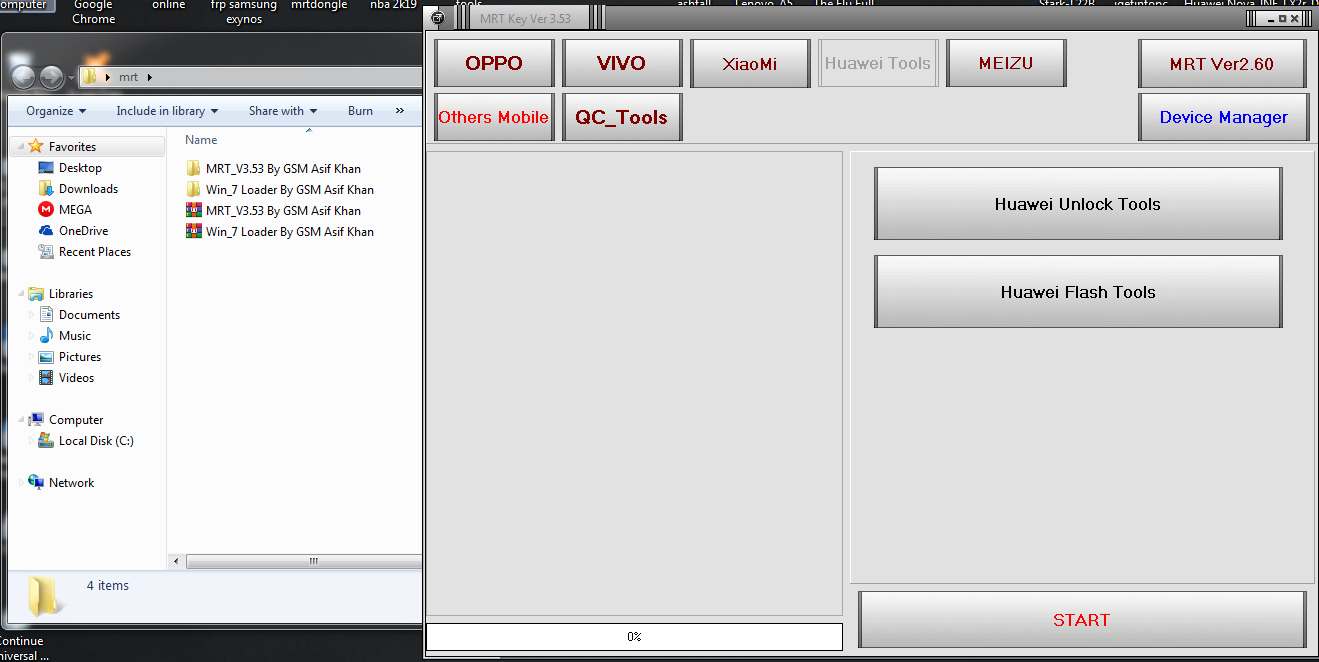
Task: Click the MRT Key Ver 3.53 title
Action: (x=524, y=18)
